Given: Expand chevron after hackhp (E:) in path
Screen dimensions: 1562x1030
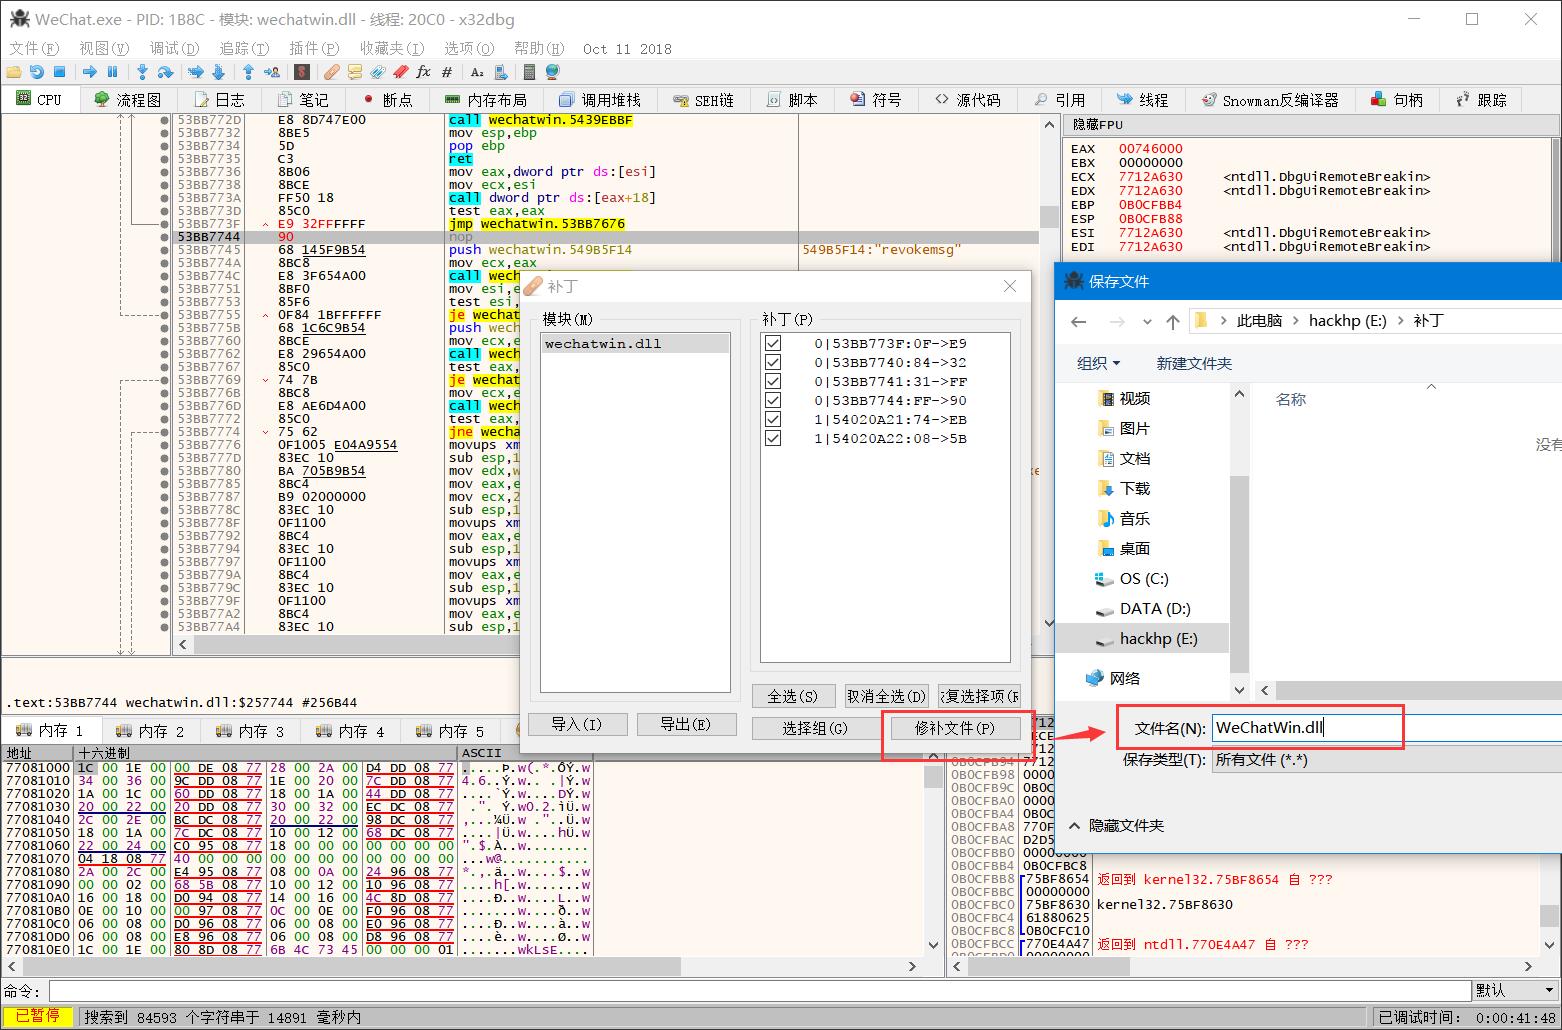Looking at the screenshot, I should pyautogui.click(x=1400, y=321).
